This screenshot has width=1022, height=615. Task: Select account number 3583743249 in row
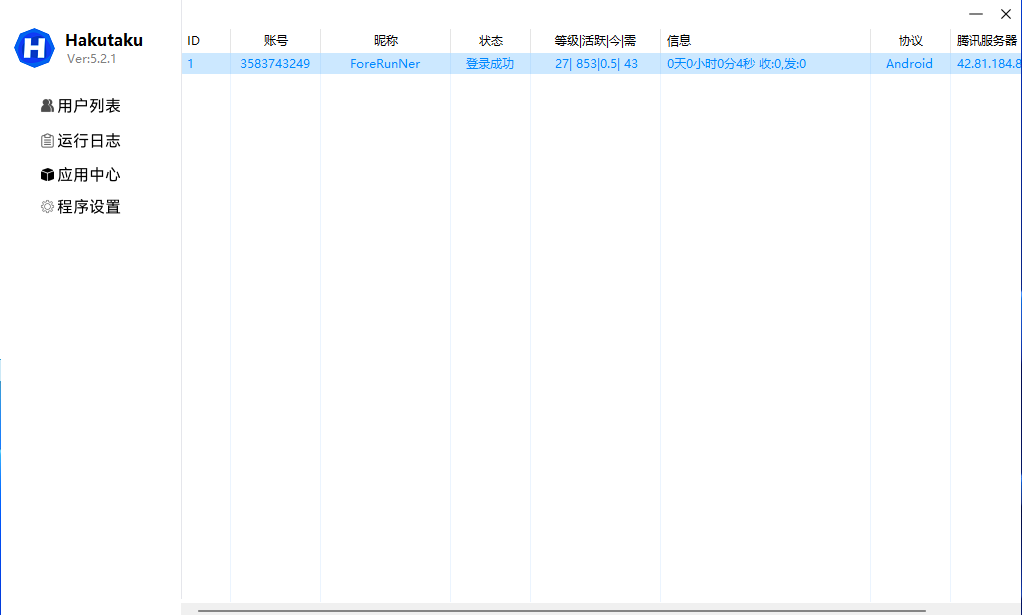click(x=275, y=64)
